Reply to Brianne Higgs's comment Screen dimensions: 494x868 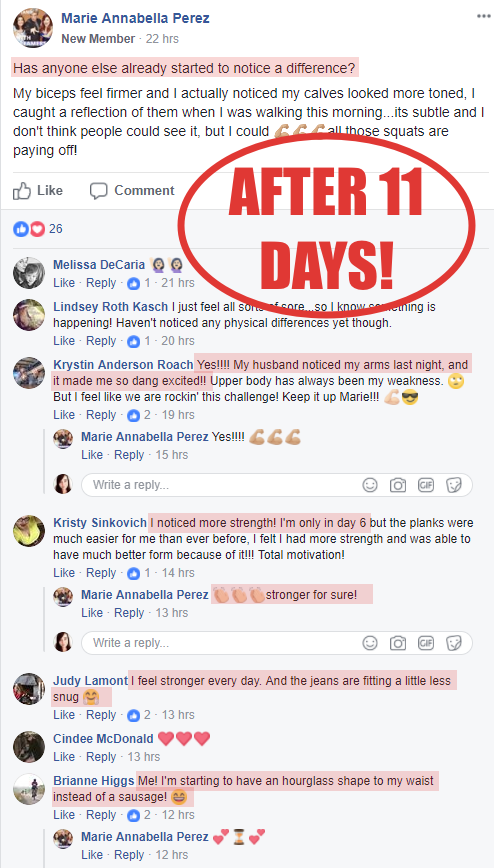click(101, 815)
